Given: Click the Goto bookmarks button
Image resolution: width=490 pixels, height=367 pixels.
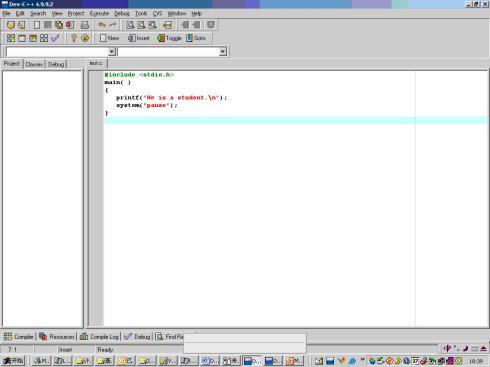Looking at the screenshot, I should (x=196, y=38).
